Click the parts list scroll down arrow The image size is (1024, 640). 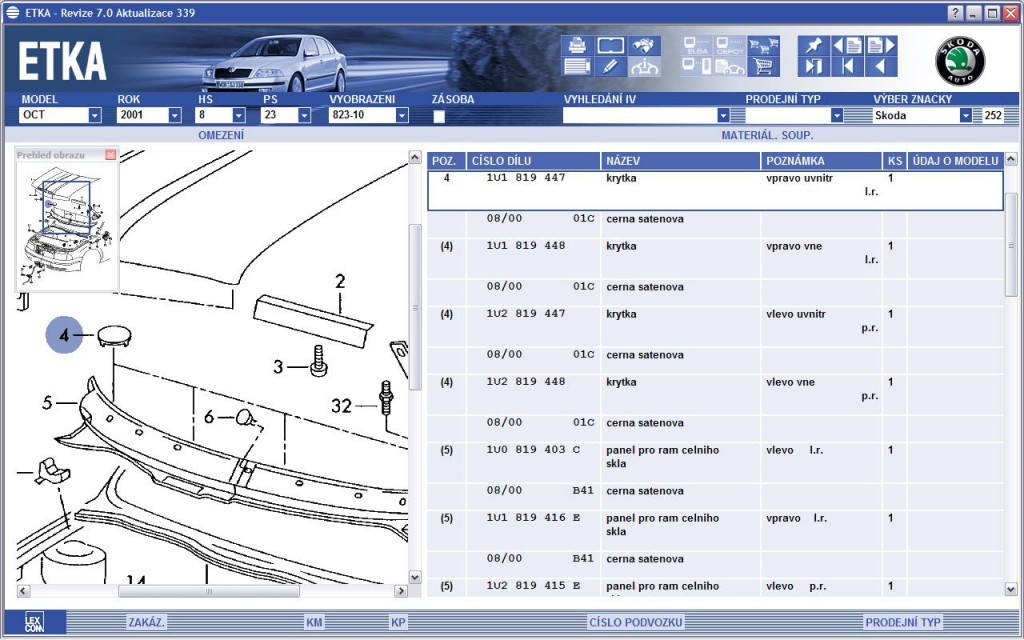pyautogui.click(x=1011, y=589)
